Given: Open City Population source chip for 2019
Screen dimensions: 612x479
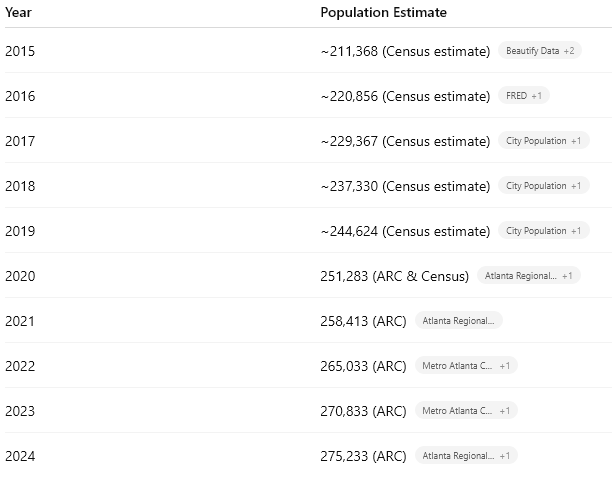Looking at the screenshot, I should click(x=544, y=231).
